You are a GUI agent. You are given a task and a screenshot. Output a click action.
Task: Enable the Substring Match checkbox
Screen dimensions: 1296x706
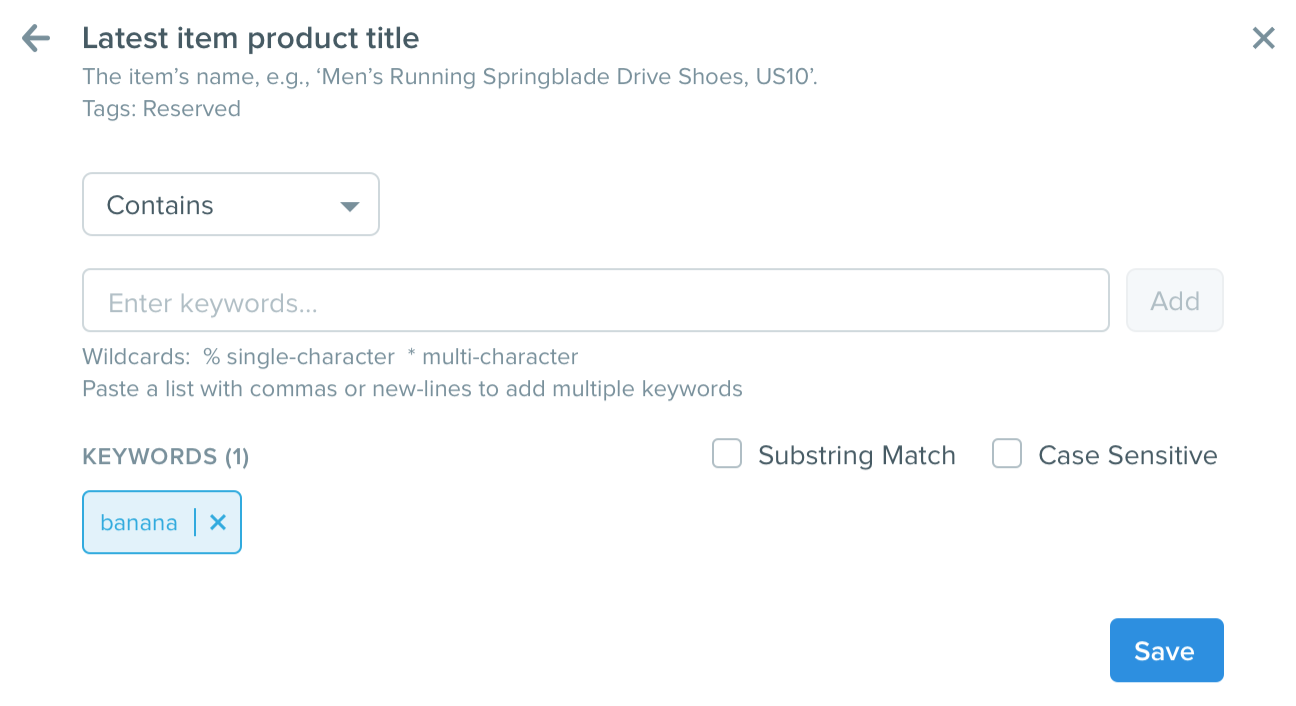pyautogui.click(x=727, y=454)
